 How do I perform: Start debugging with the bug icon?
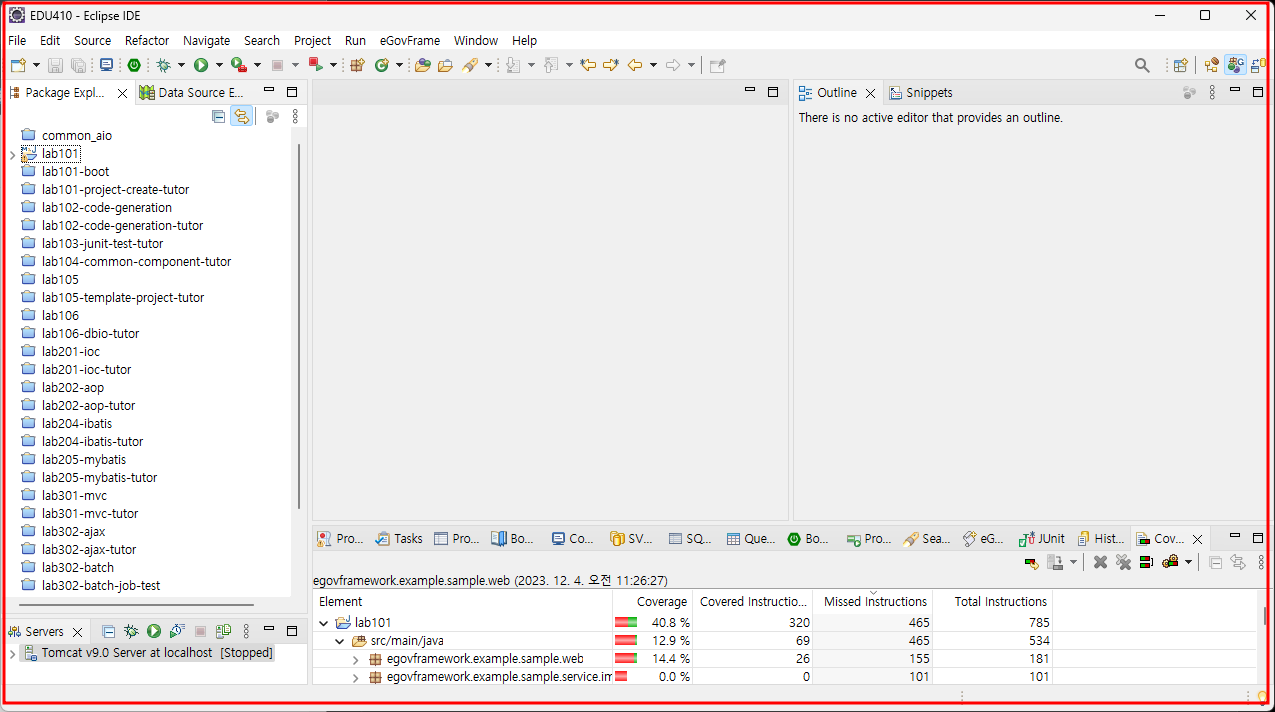click(x=163, y=65)
